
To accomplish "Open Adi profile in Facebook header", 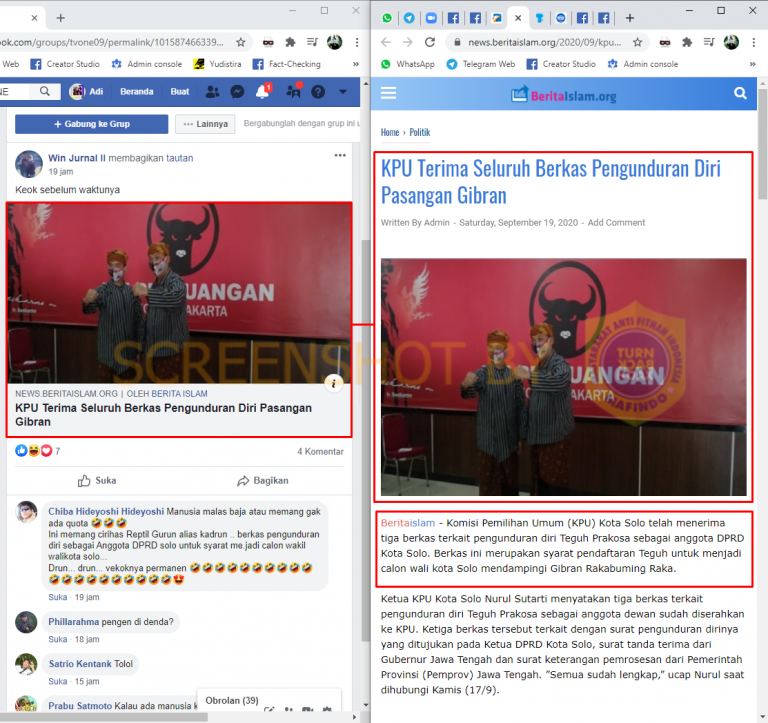I will click(x=86, y=92).
